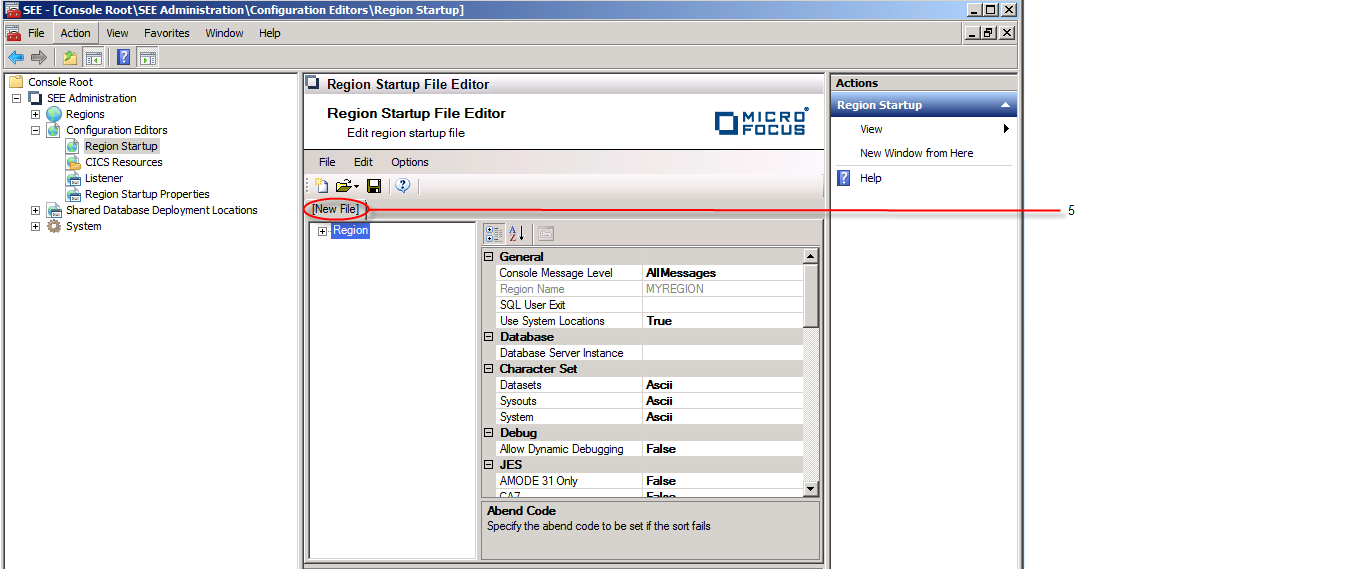The height and width of the screenshot is (569, 1360).
Task: Click the New file icon in editor toolbar
Action: 322,186
